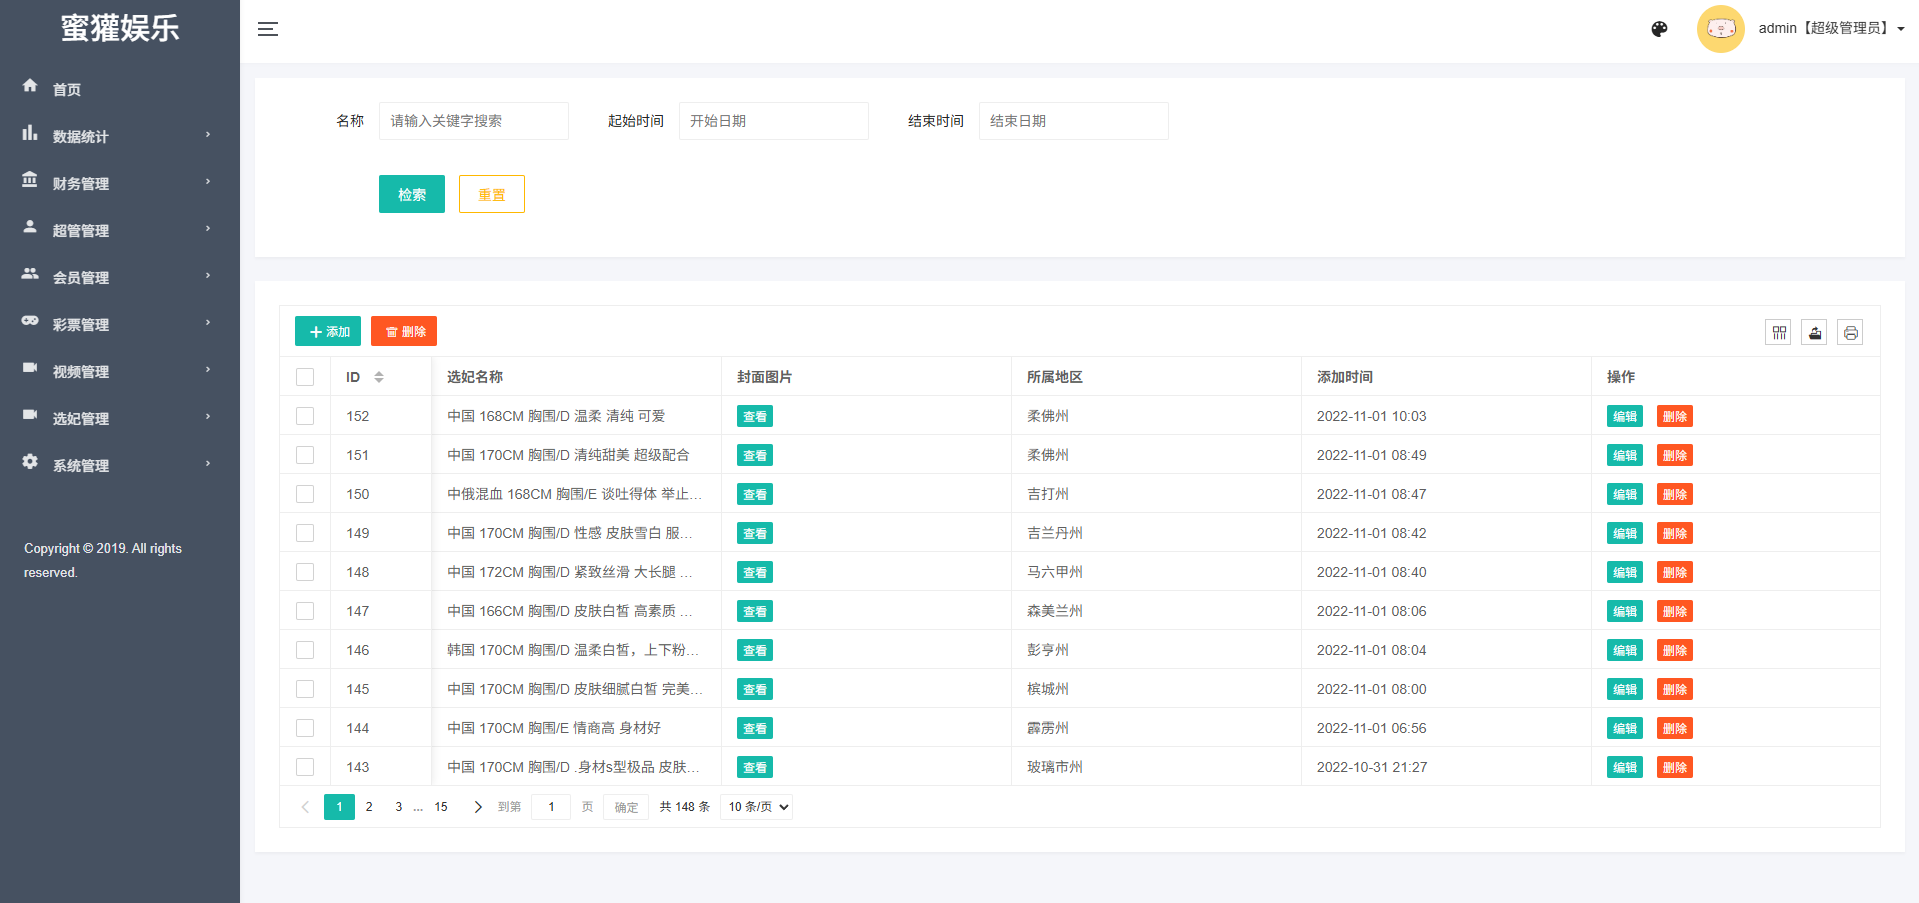
Task: Go to page 2 in pagination
Action: [x=369, y=807]
